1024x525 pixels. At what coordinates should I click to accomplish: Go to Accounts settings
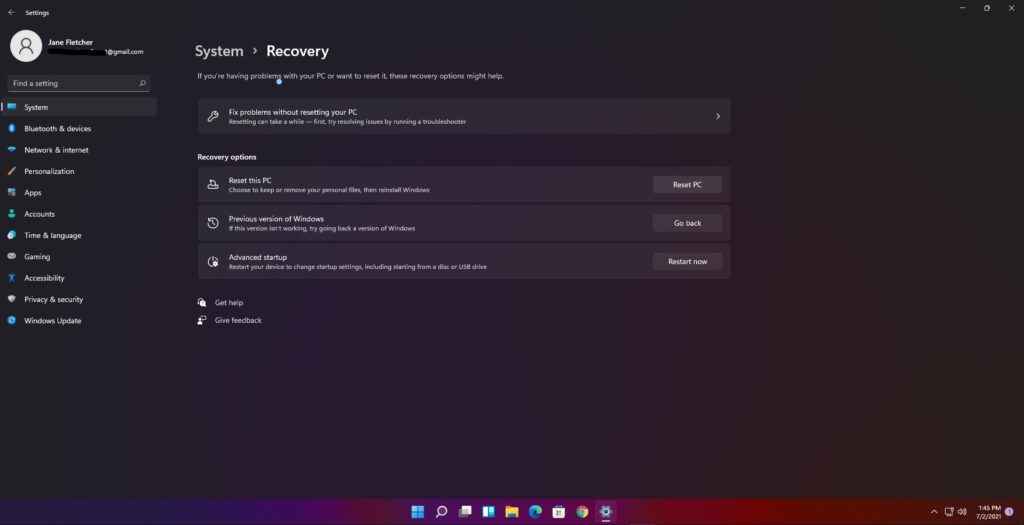tap(79, 214)
